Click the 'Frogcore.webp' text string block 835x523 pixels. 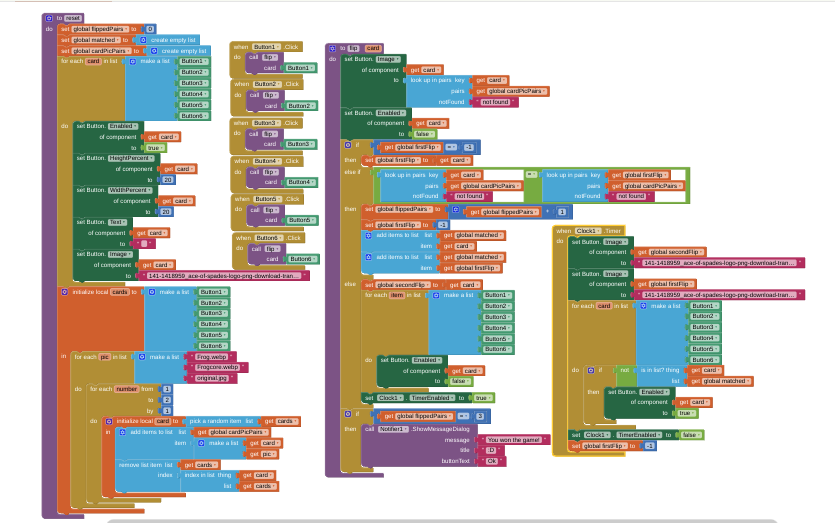218,367
